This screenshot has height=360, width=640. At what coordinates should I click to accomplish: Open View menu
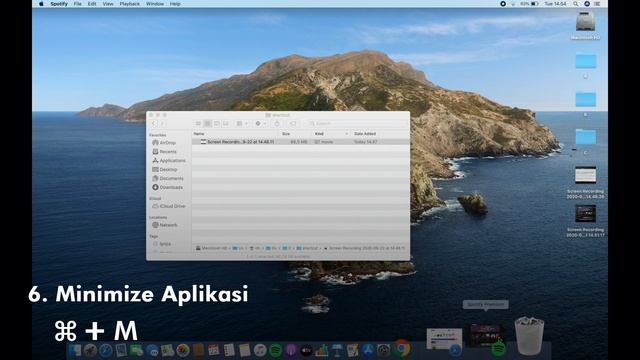108,4
